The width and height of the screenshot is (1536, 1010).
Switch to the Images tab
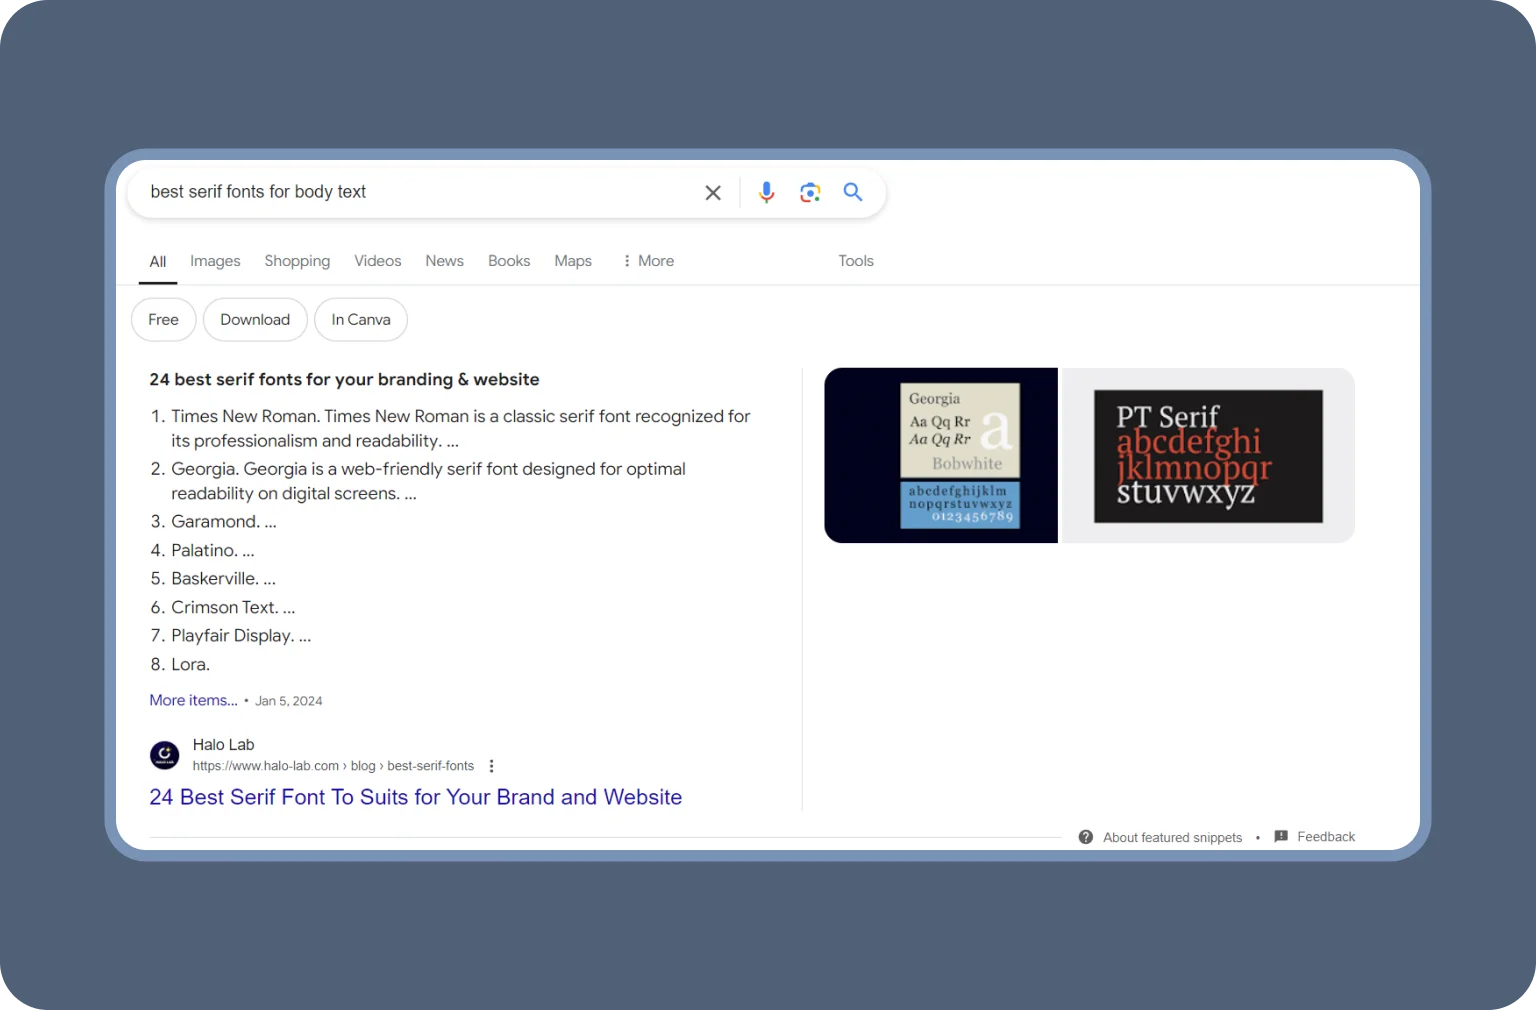[x=215, y=261]
